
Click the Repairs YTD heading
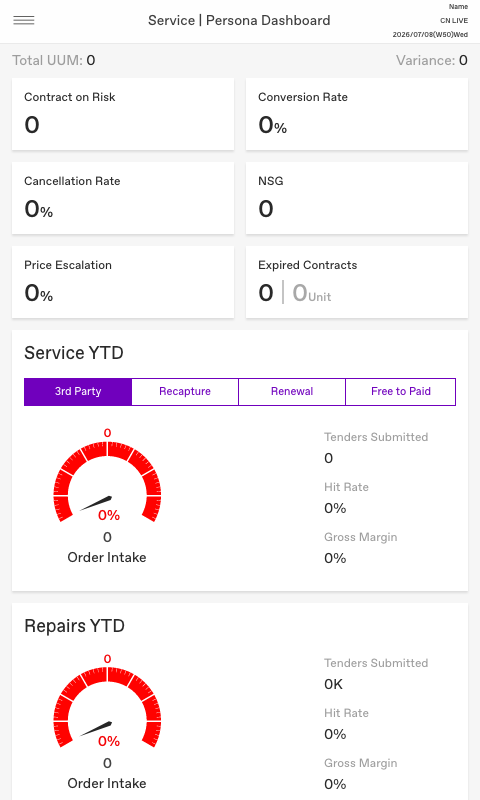[x=74, y=626]
